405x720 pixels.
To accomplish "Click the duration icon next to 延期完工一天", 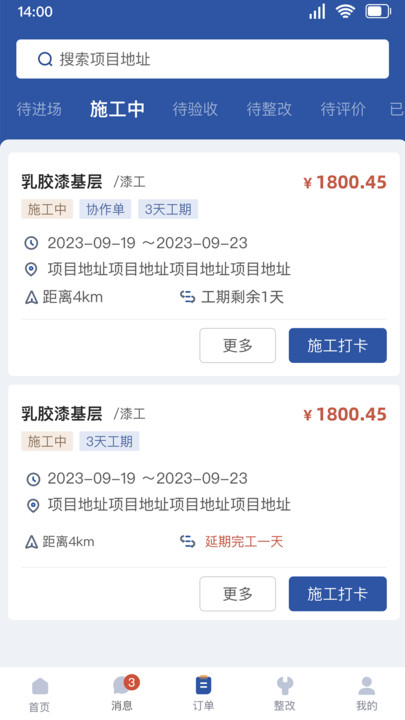I will click(x=187, y=542).
